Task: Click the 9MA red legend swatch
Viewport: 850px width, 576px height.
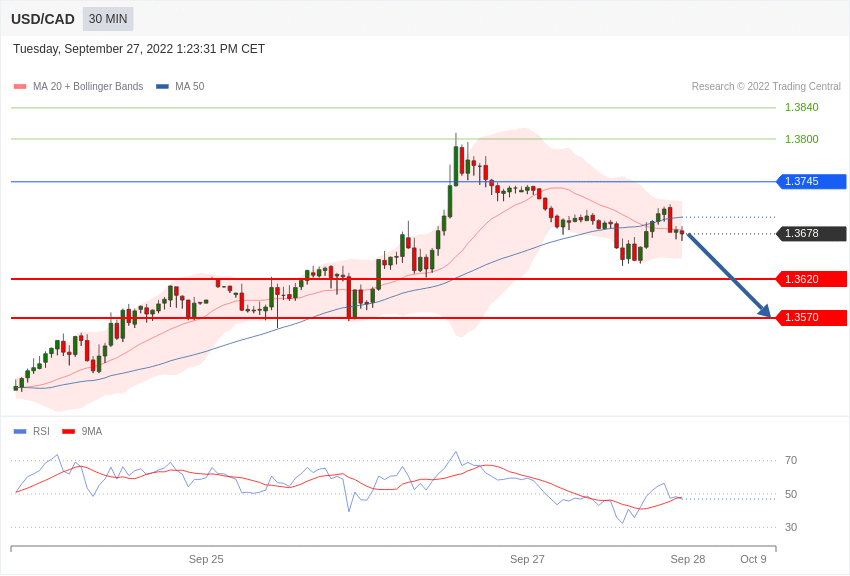Action: click(69, 432)
